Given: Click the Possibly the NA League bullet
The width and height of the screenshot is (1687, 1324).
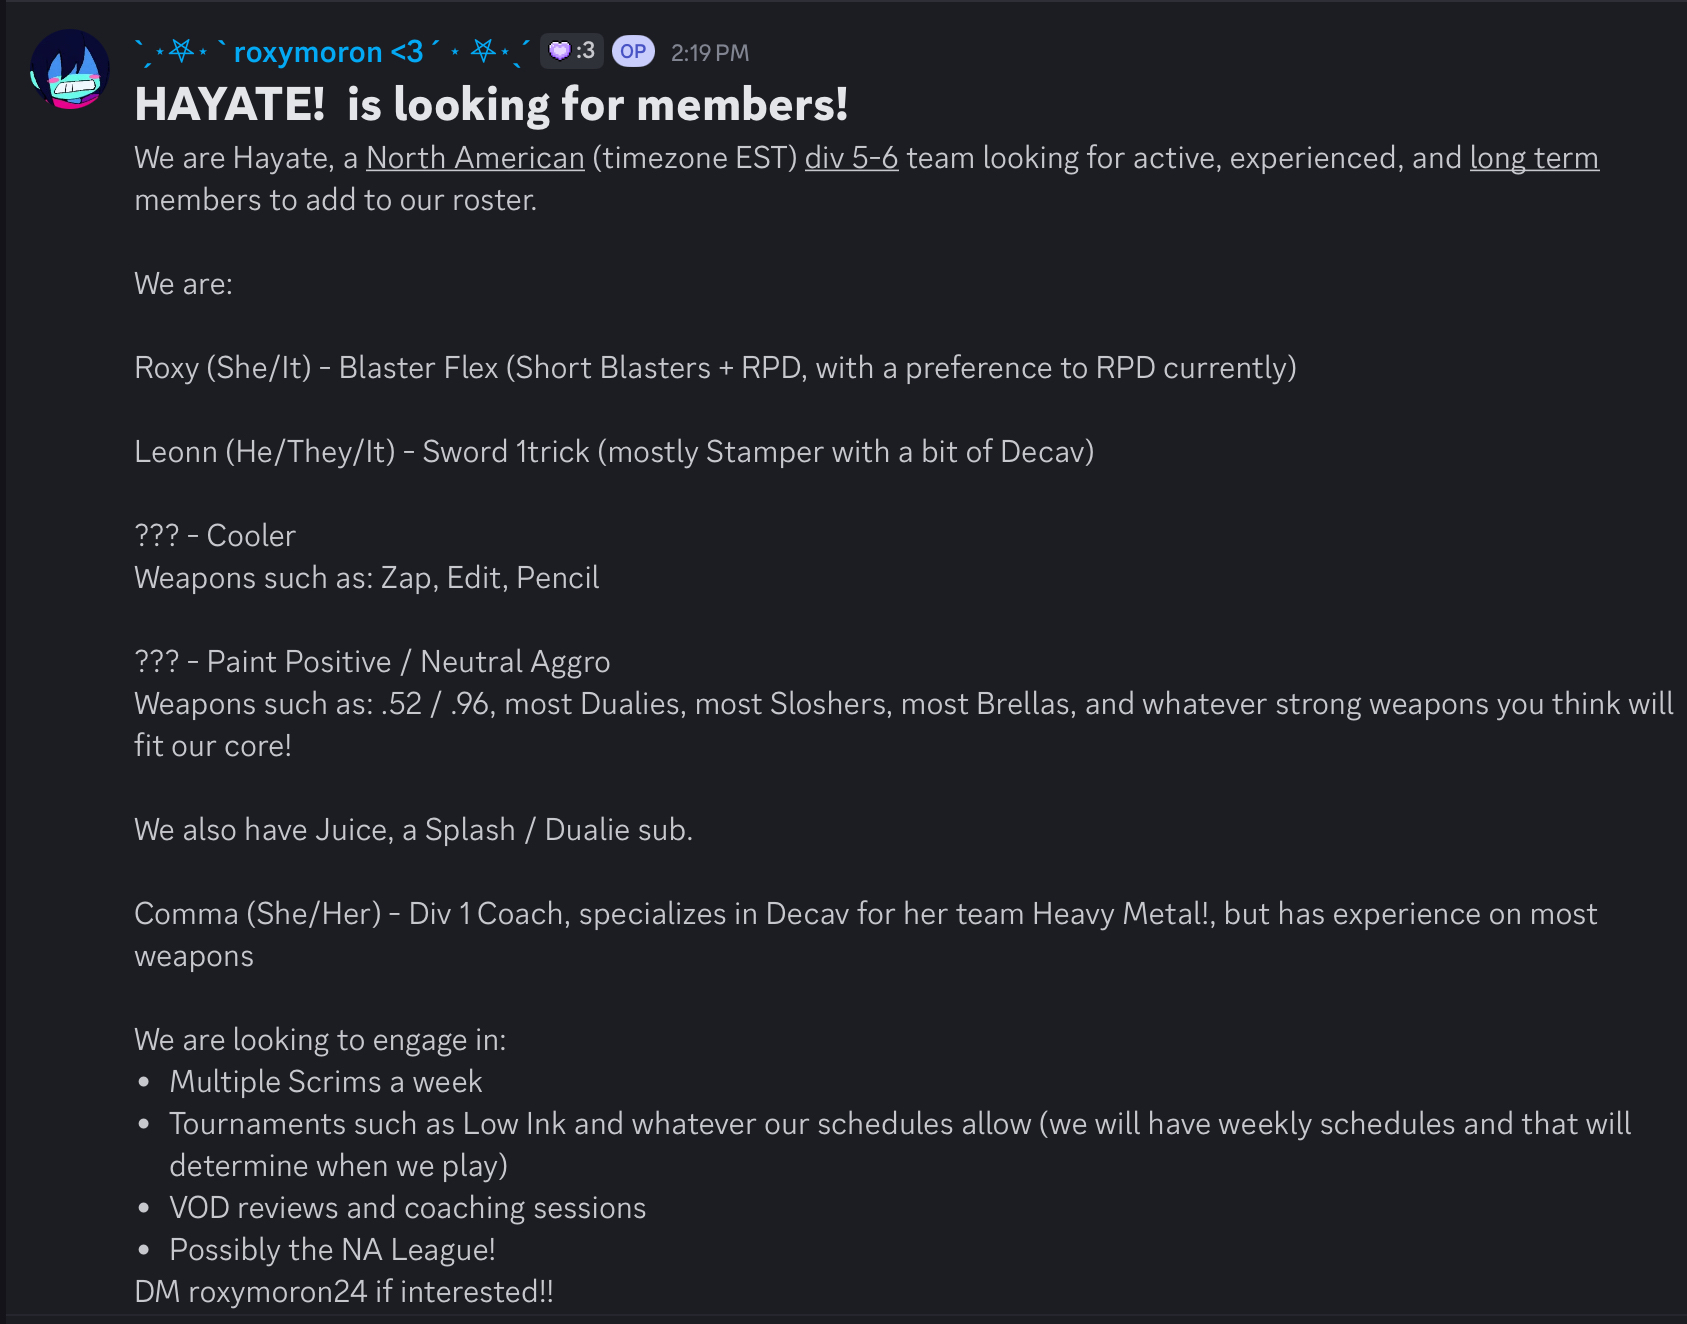Looking at the screenshot, I should click(x=332, y=1250).
